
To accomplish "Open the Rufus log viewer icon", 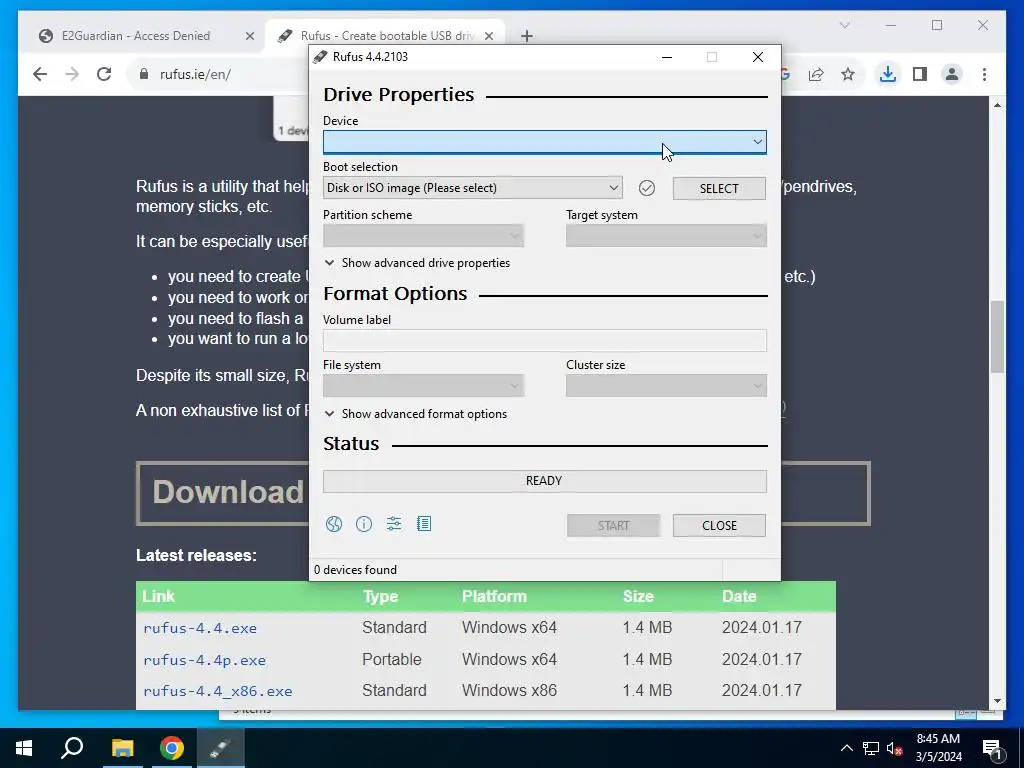I will (424, 524).
